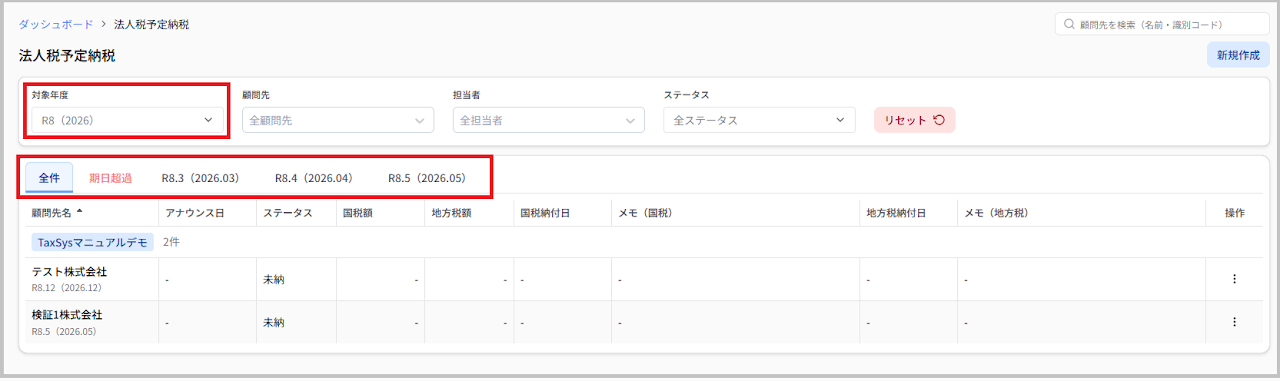Viewport: 1280px width, 381px height.
Task: Click the search magnifier icon
Action: click(1070, 24)
